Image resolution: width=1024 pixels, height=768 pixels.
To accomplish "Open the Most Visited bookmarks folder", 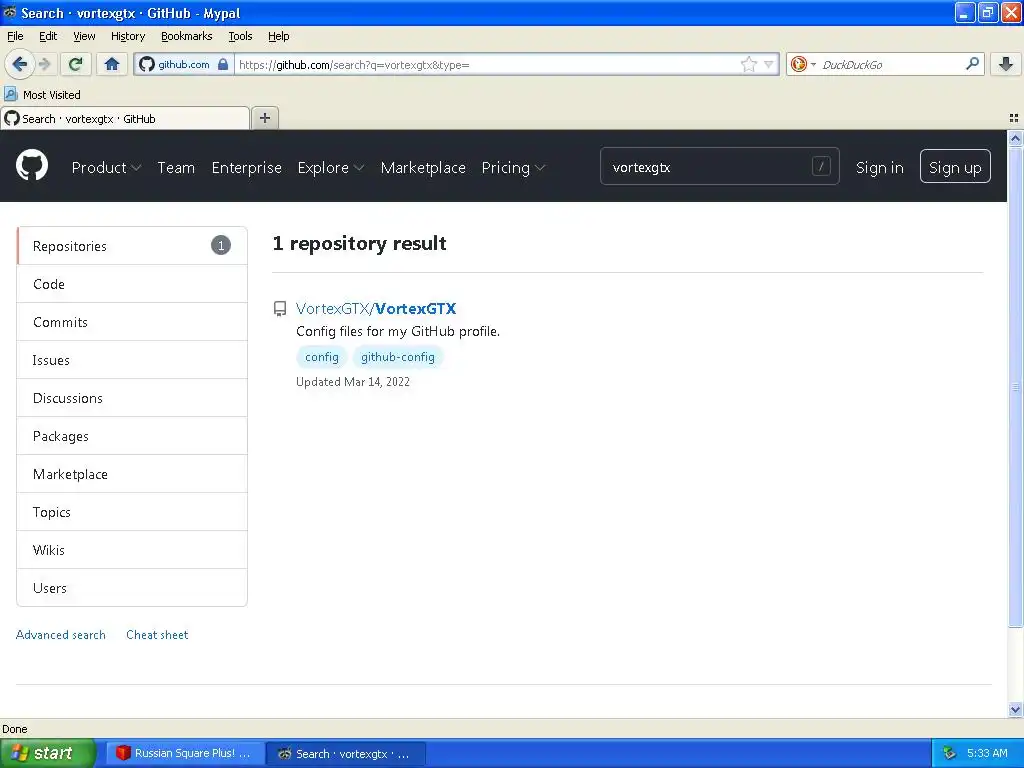I will pyautogui.click(x=42, y=95).
